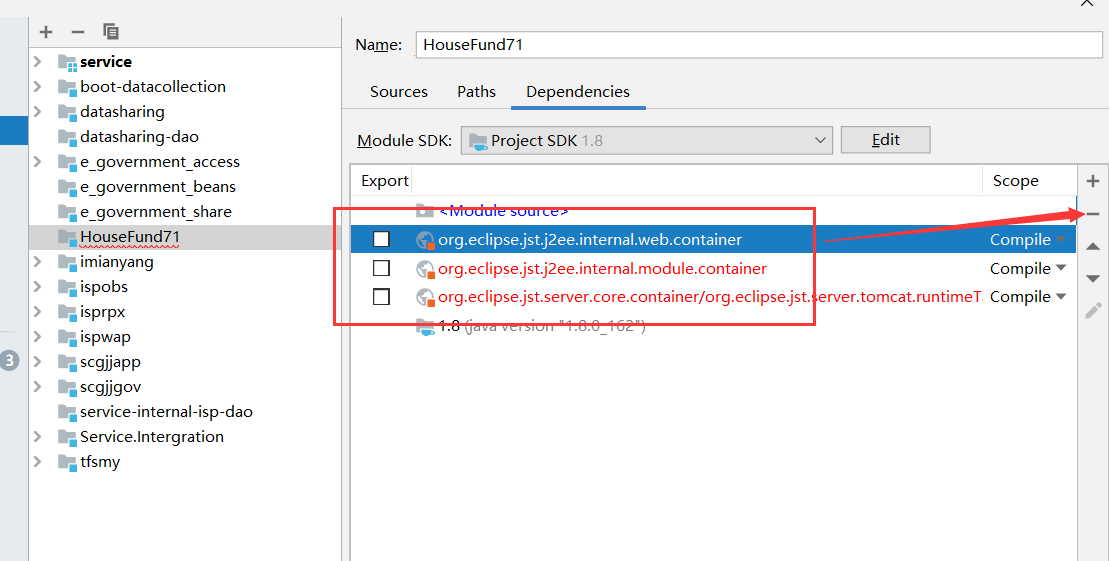Select the 1.8 java version entry

[x=542, y=326]
